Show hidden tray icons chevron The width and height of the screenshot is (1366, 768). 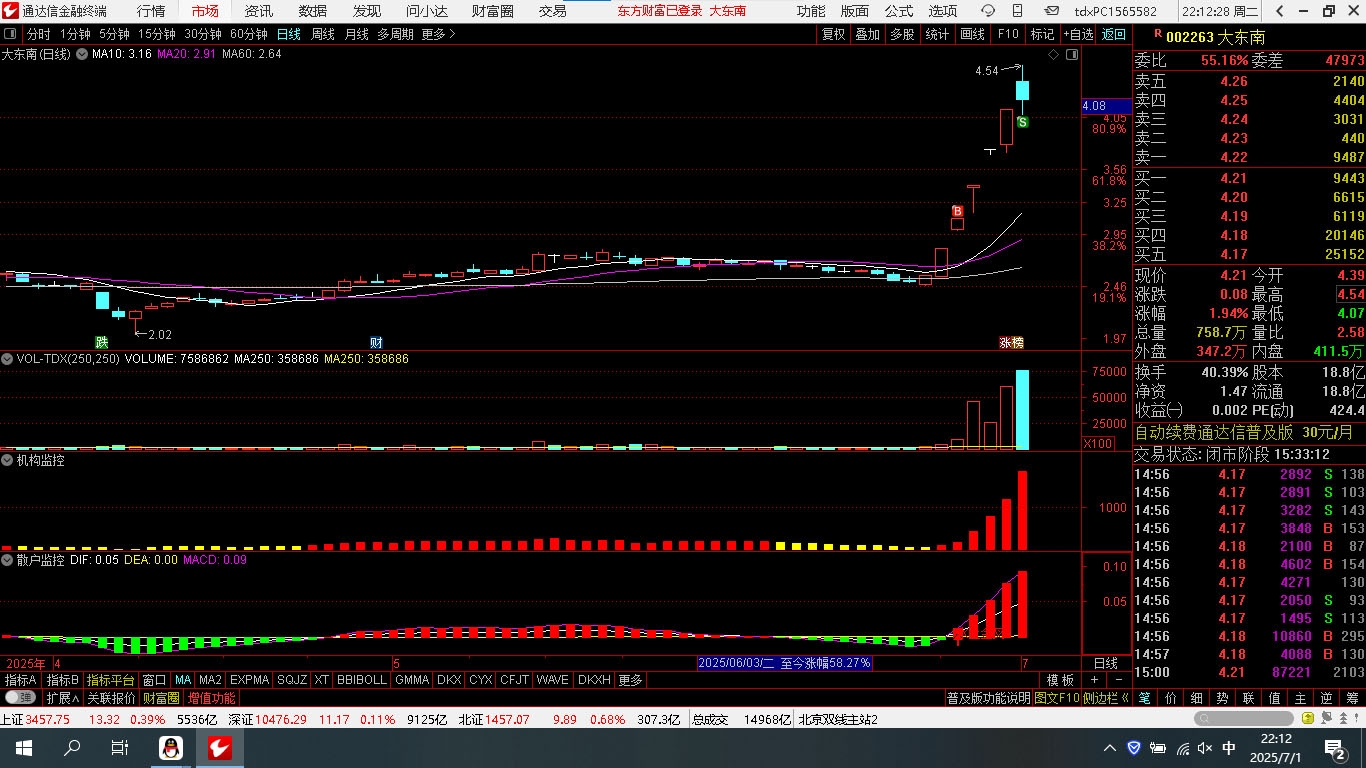(x=1109, y=748)
